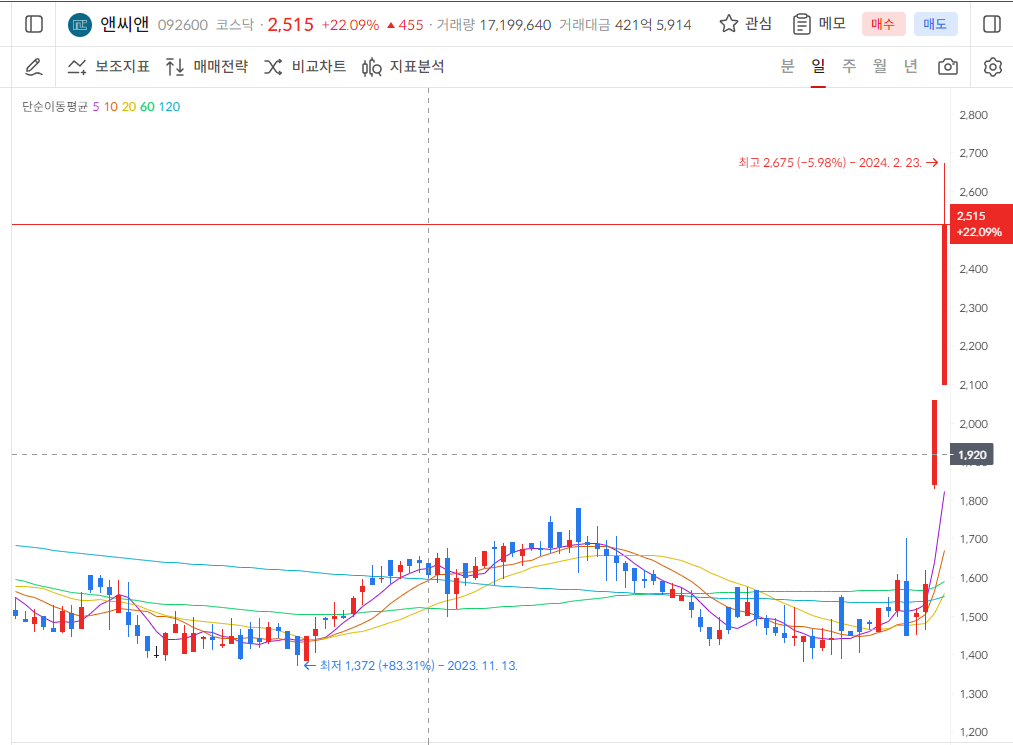This screenshot has width=1013, height=745.
Task: Open 비교차트 comparison chart
Action: pyautogui.click(x=305, y=67)
